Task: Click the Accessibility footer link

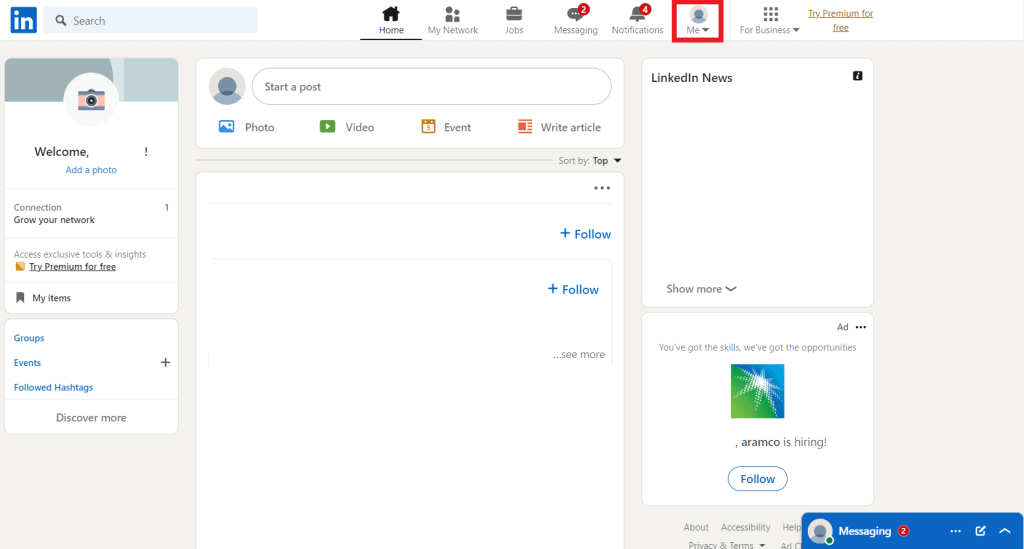Action: click(x=745, y=527)
